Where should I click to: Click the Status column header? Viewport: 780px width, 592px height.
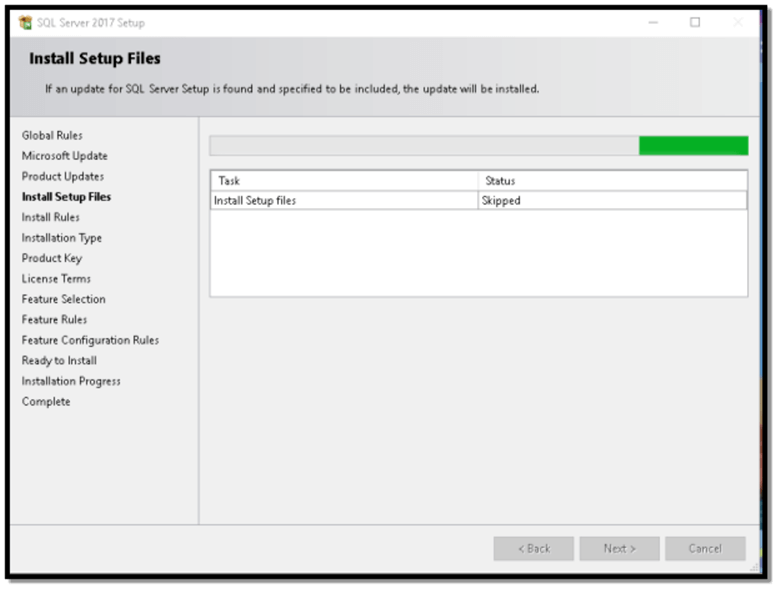612,181
